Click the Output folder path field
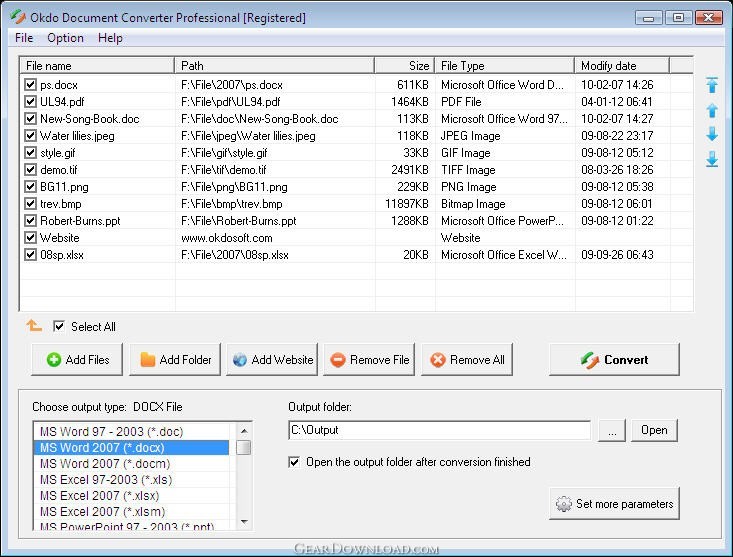This screenshot has width=733, height=557. coord(442,430)
